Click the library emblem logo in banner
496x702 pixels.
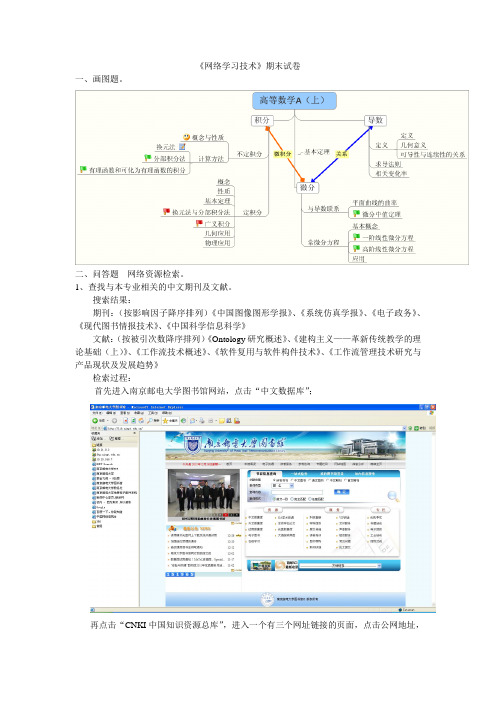(x=193, y=445)
